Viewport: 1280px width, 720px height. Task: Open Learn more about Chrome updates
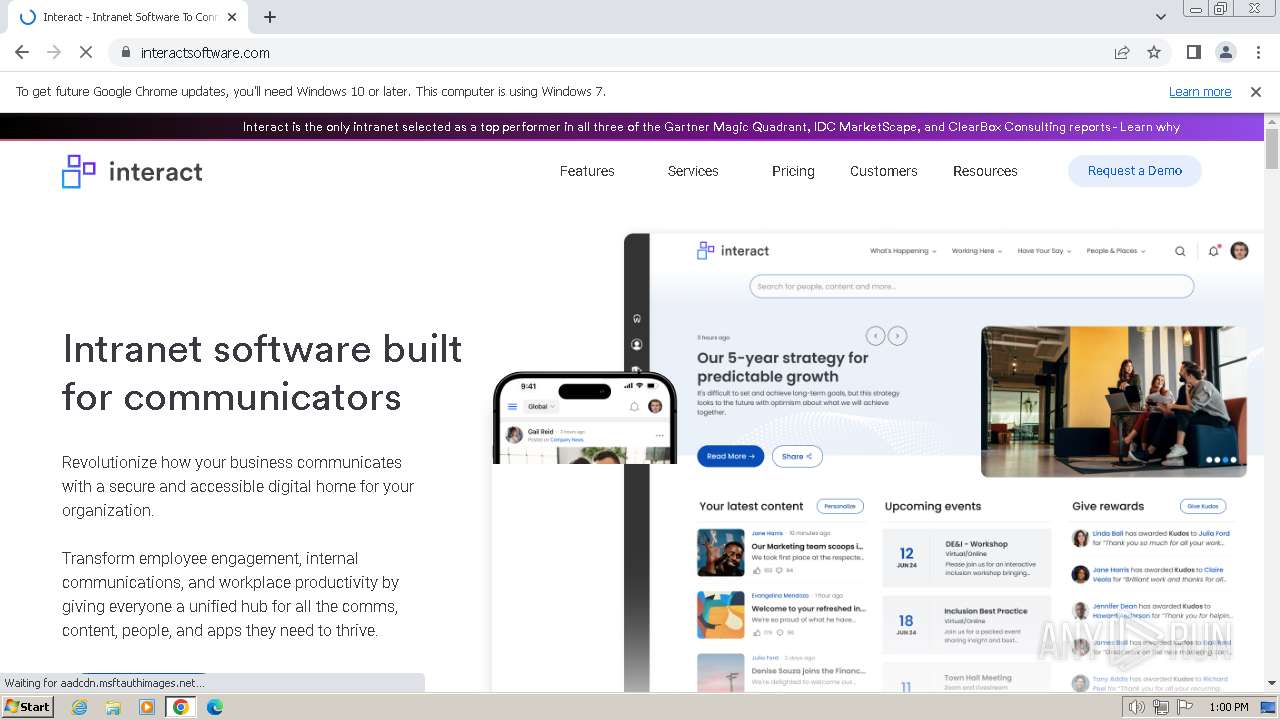(x=1200, y=91)
